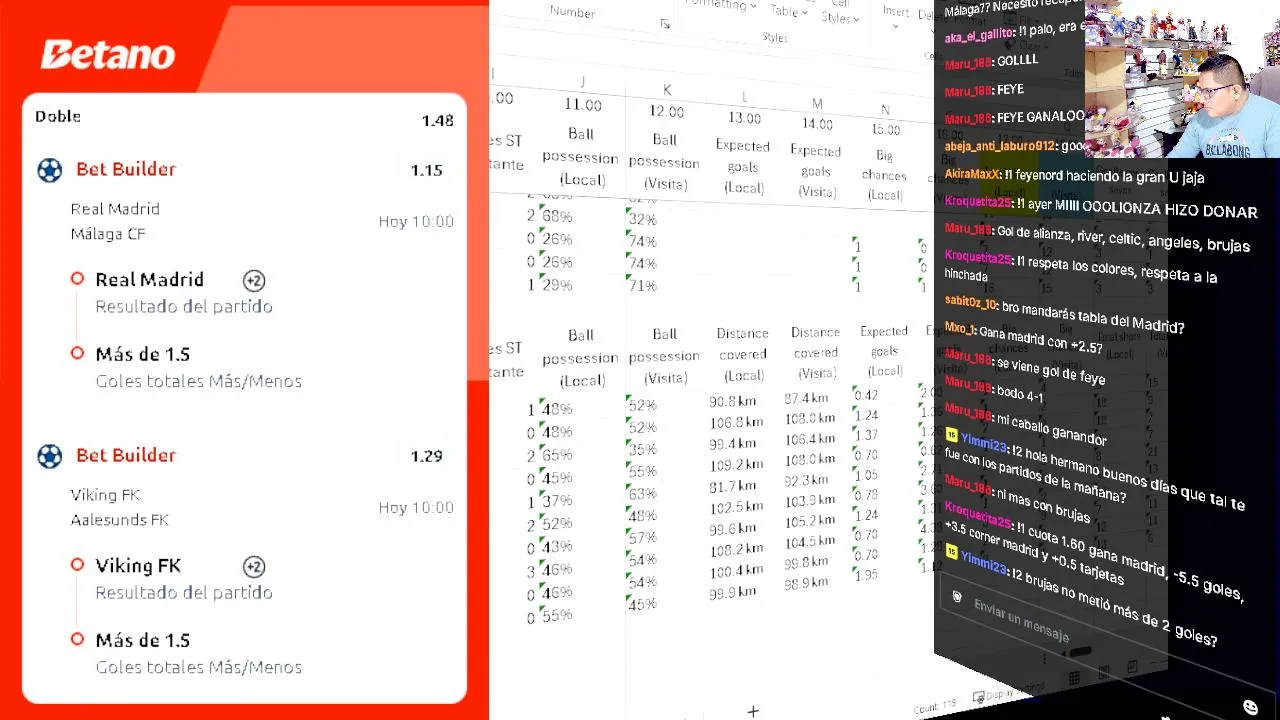
Task: Click chat username 'aka_el_gallito'
Action: point(979,35)
